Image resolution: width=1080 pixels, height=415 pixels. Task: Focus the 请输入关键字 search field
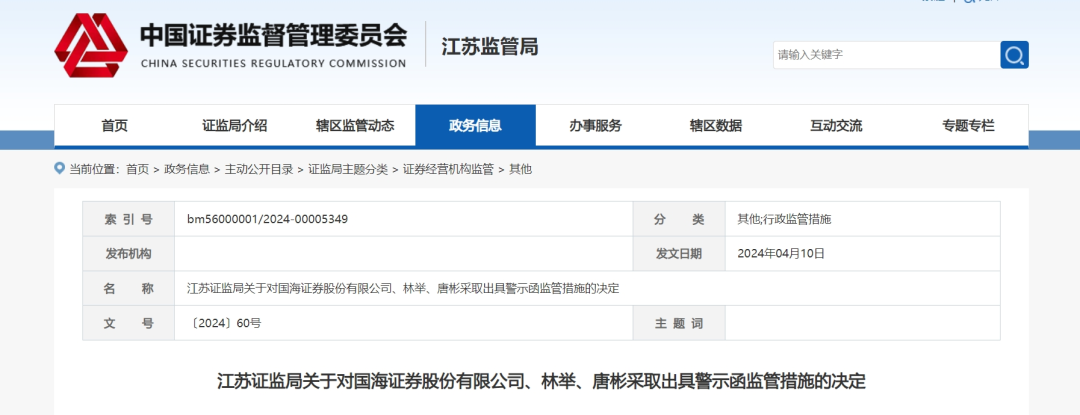click(x=886, y=55)
